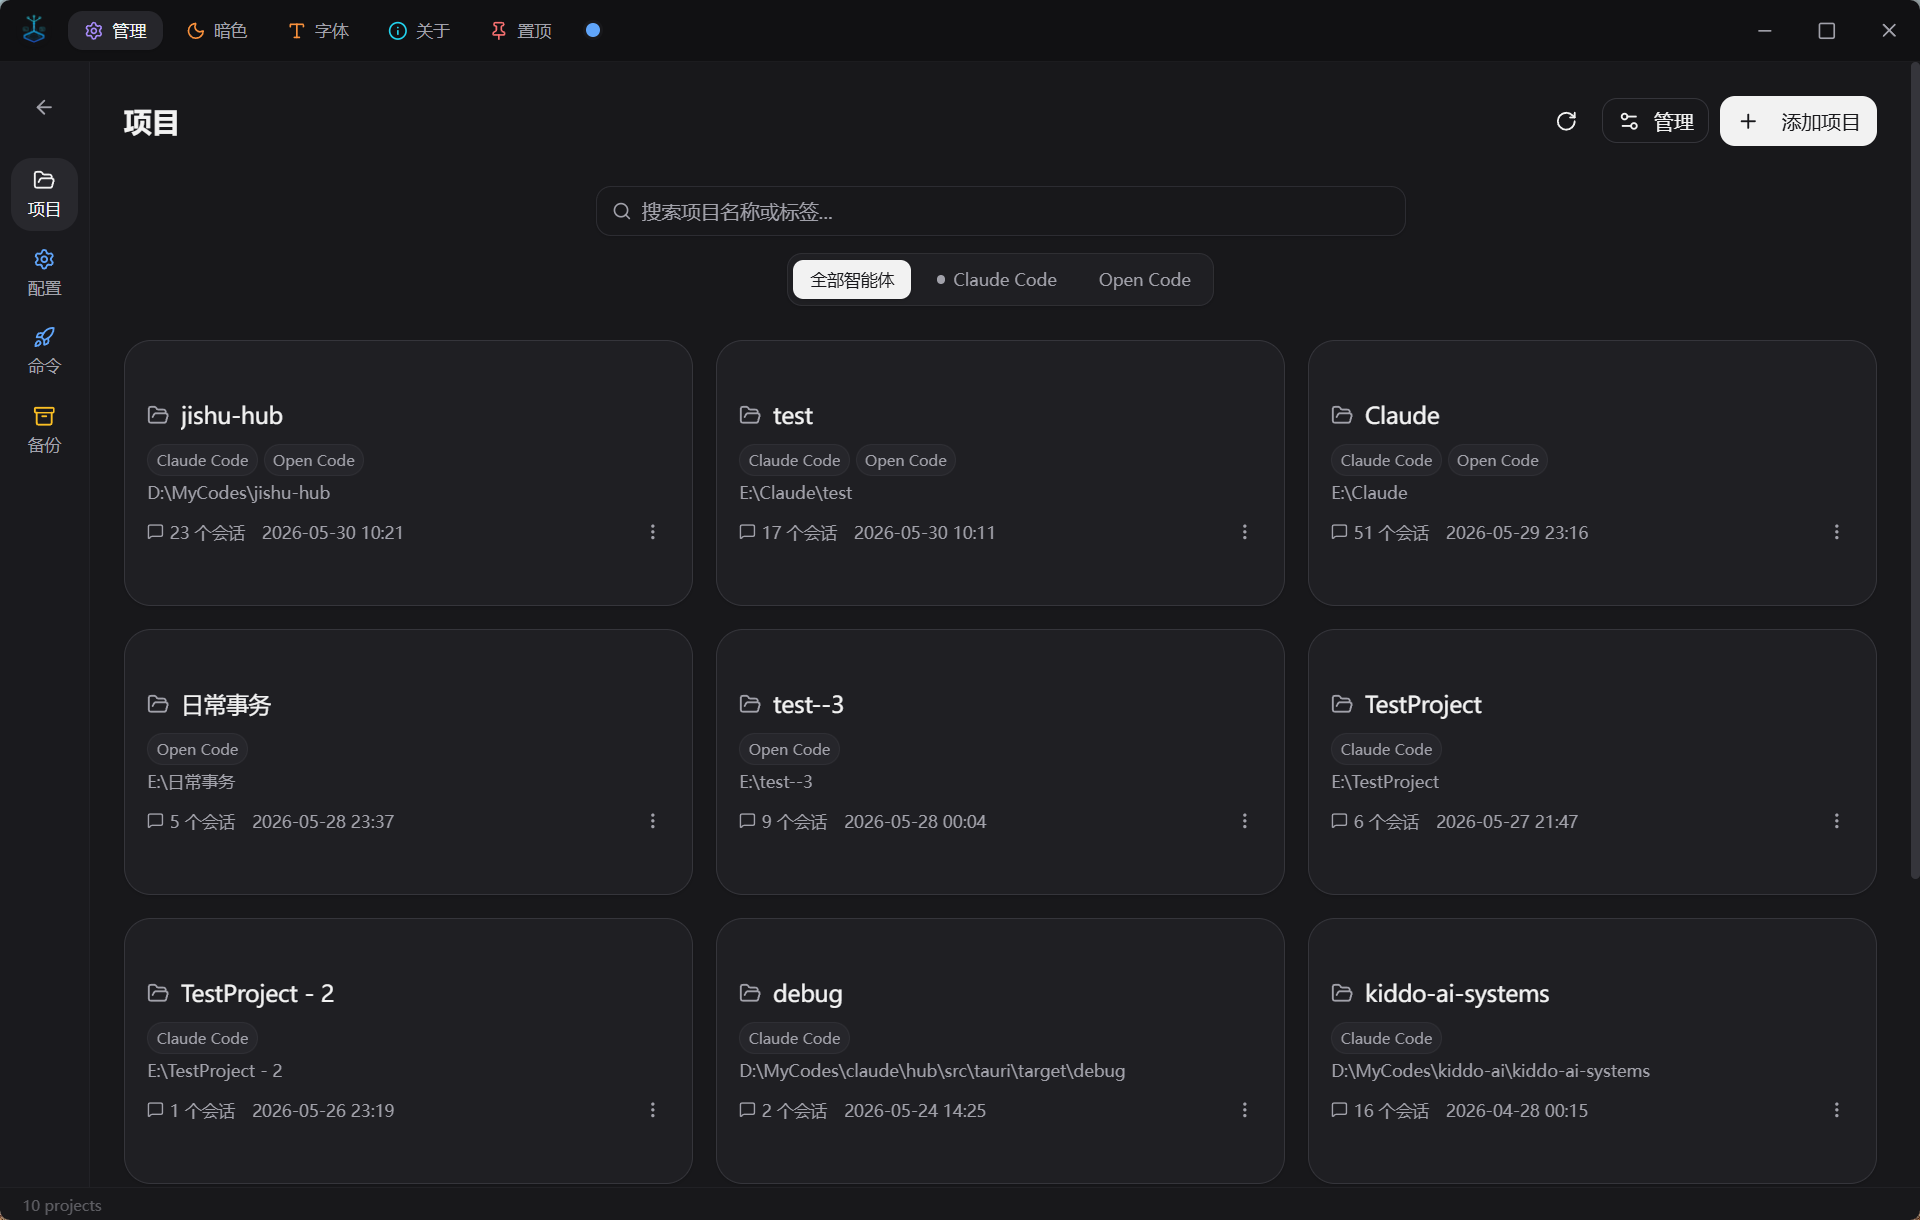Image resolution: width=1920 pixels, height=1220 pixels.
Task: Click the chat icon beside 17 个会话
Action: [x=747, y=532]
